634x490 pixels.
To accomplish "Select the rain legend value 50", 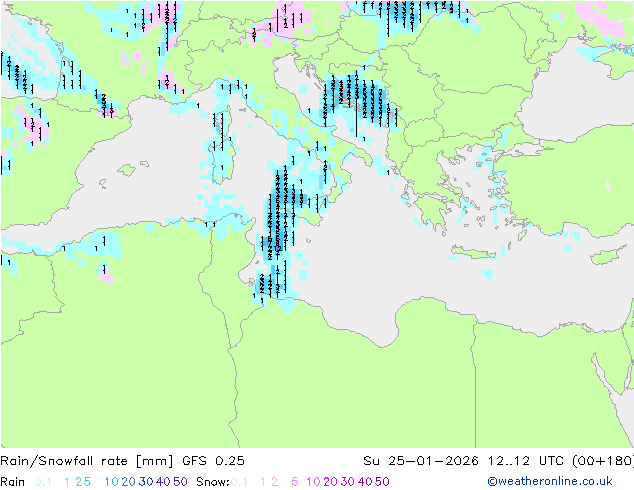I will 180,482.
